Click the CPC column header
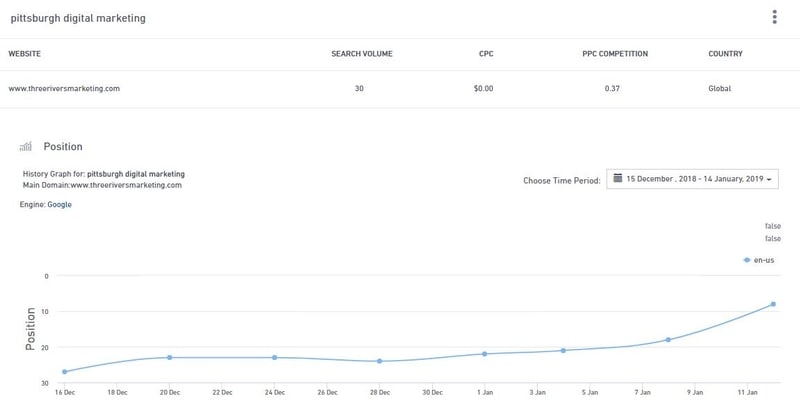Viewport: 800px width, 412px height. coord(486,54)
